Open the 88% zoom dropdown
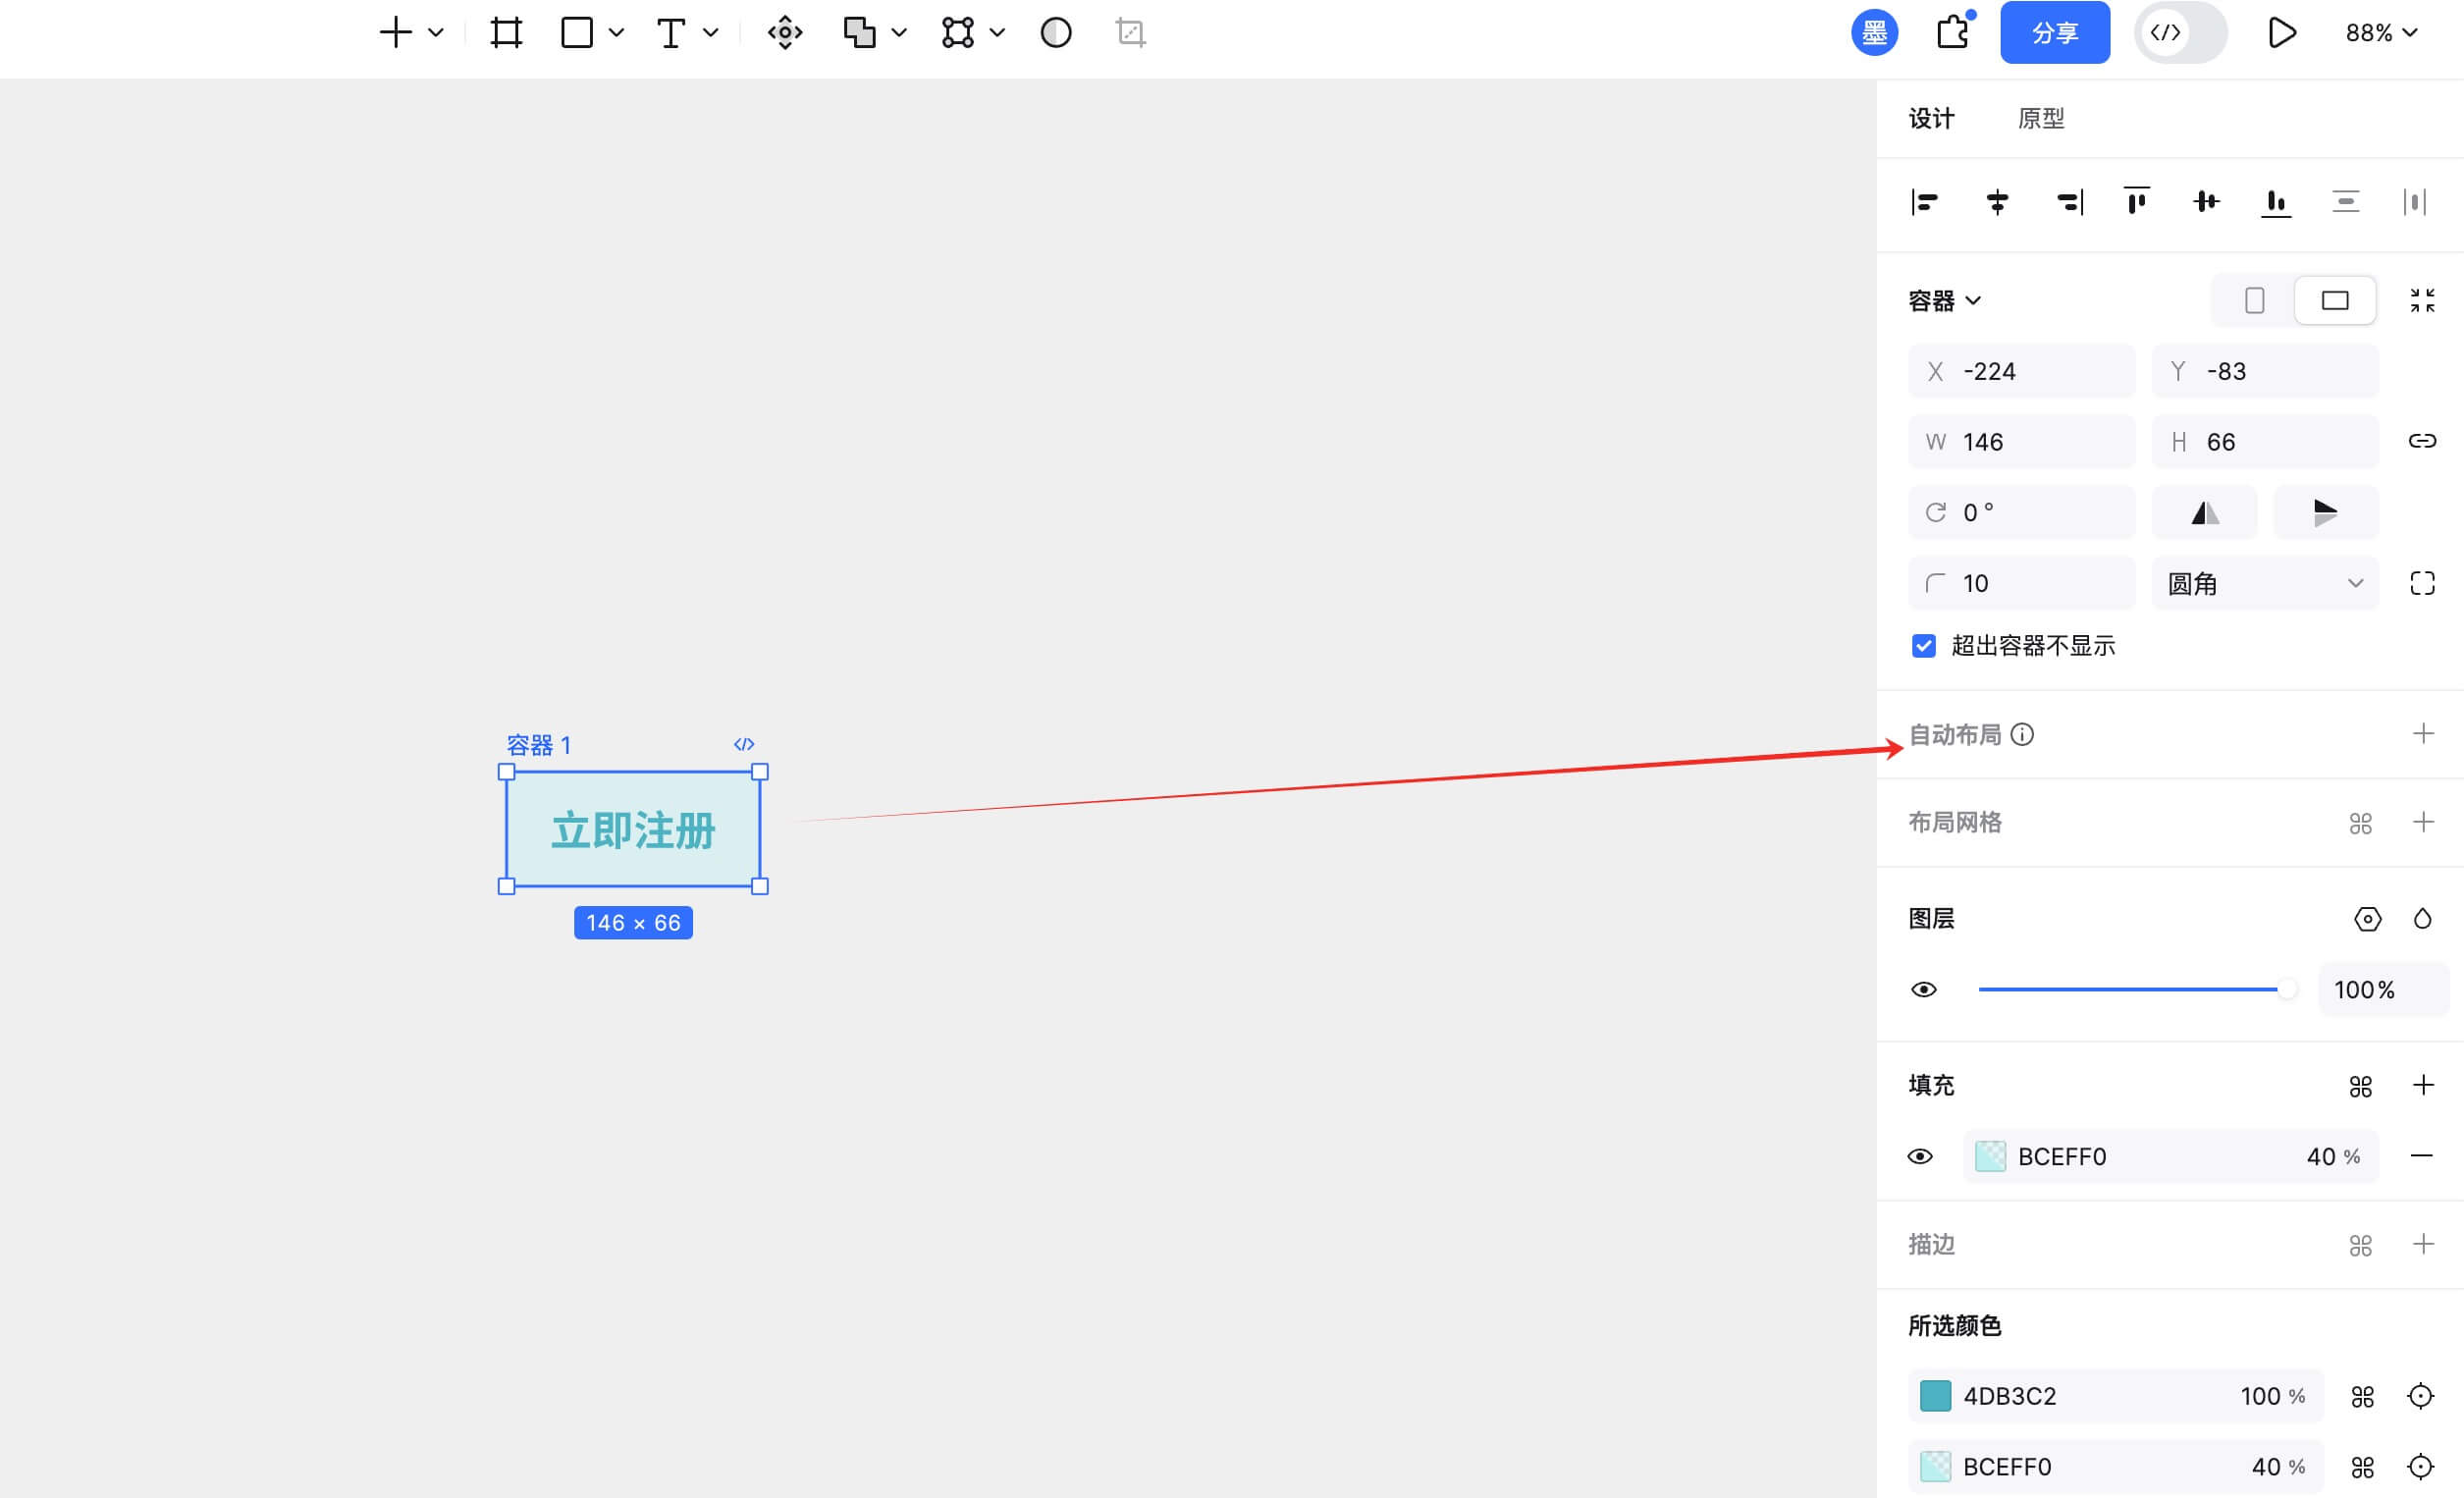This screenshot has width=2464, height=1498. click(2380, 33)
